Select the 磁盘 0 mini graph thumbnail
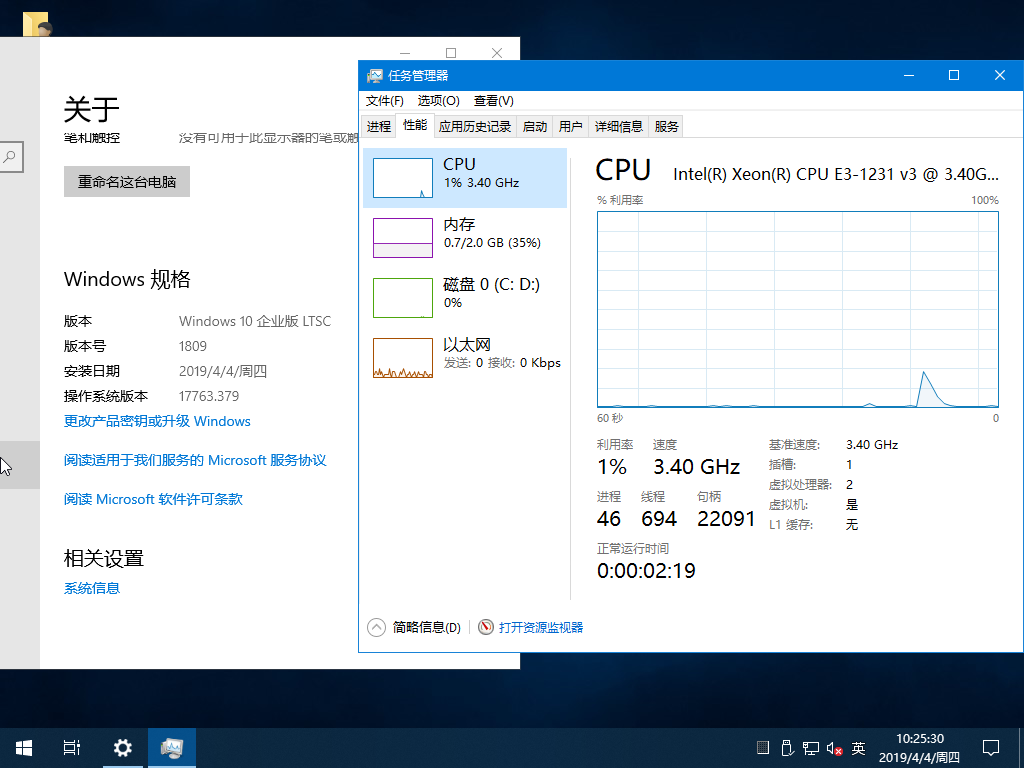 click(402, 298)
